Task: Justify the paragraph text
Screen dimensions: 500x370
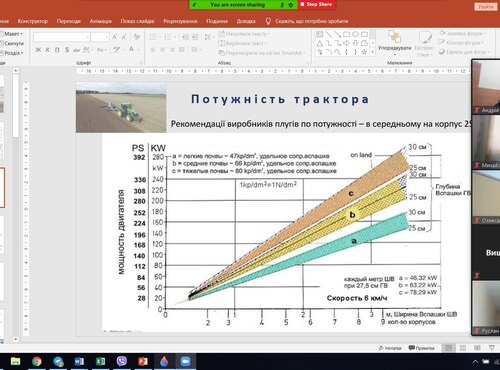Action: click(182, 50)
